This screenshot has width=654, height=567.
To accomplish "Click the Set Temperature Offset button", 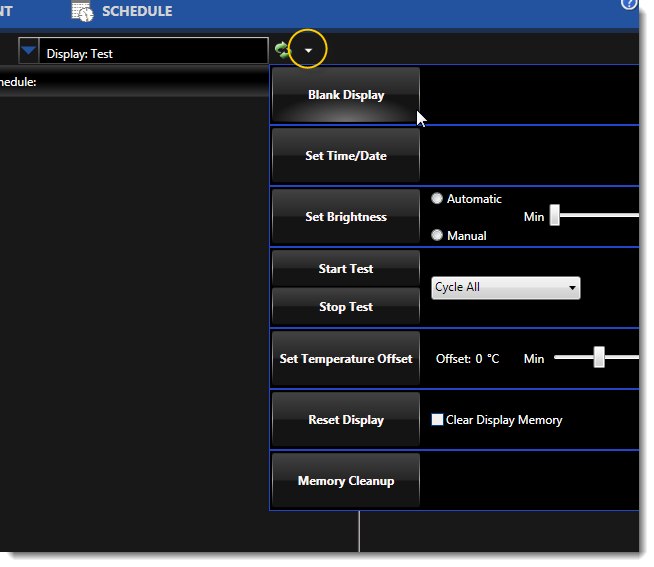I will (346, 359).
